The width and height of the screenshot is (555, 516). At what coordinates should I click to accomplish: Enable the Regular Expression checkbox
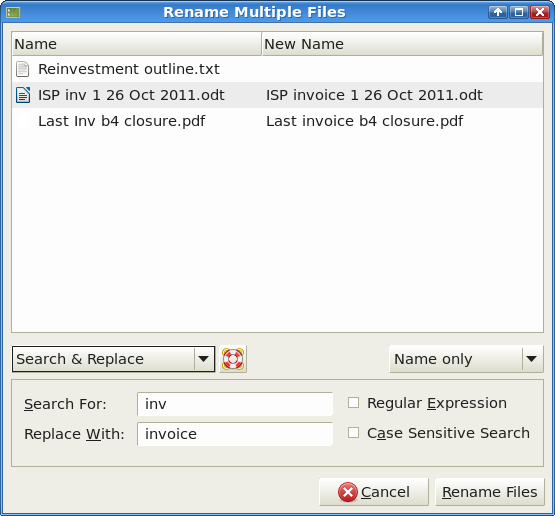(353, 403)
